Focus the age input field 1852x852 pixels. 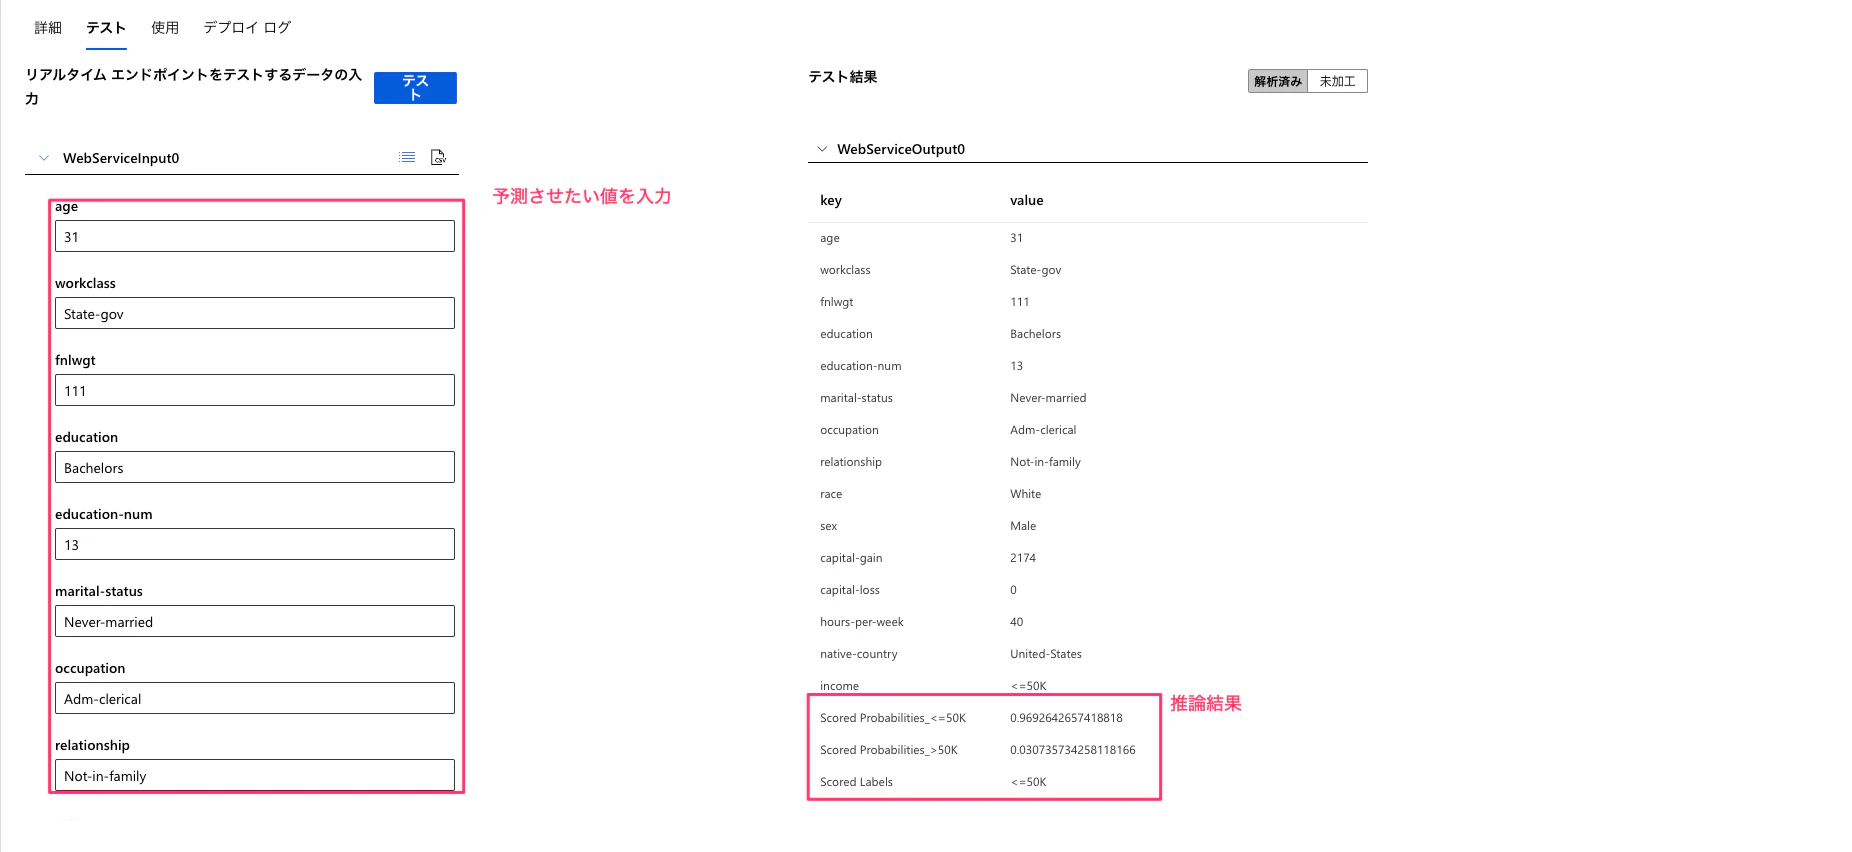coord(255,237)
